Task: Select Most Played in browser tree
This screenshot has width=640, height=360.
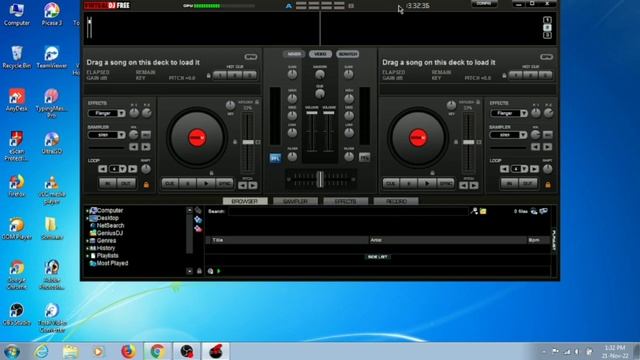Action: pos(112,263)
